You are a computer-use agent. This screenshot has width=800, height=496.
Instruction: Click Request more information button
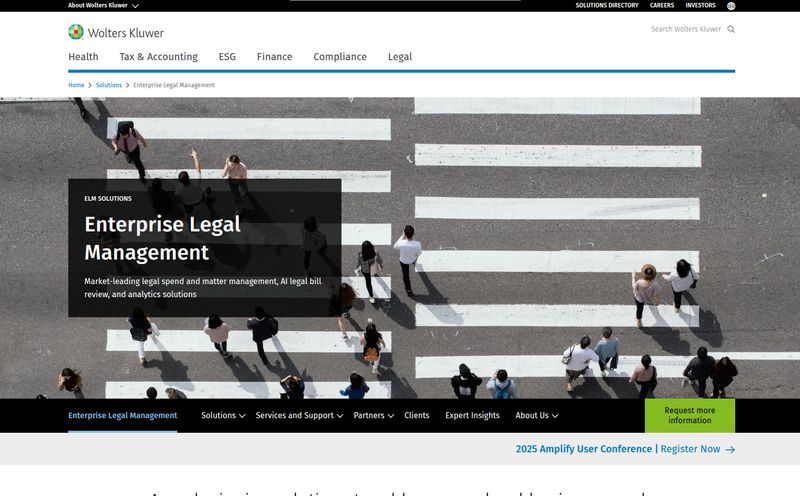click(x=690, y=415)
